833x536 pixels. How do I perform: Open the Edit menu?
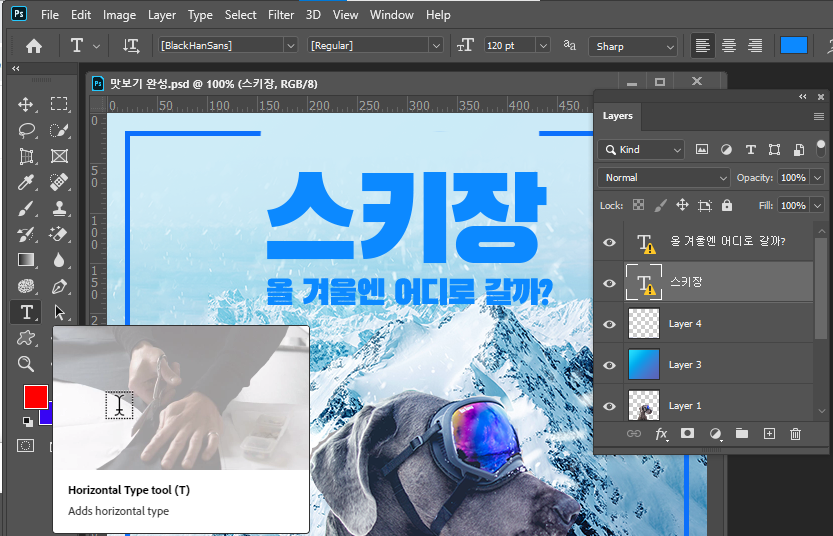pos(81,15)
